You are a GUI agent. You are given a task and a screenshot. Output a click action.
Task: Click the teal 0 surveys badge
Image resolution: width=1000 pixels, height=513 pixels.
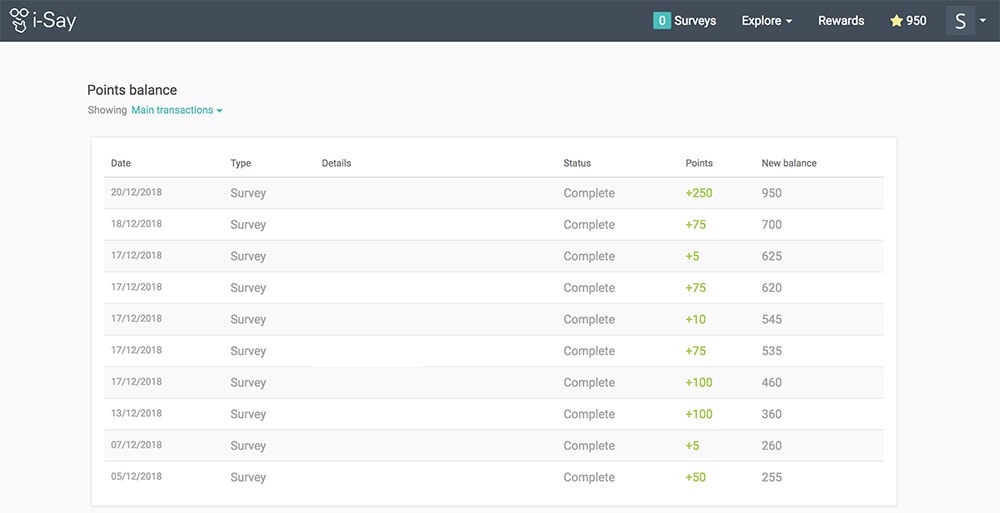661,20
